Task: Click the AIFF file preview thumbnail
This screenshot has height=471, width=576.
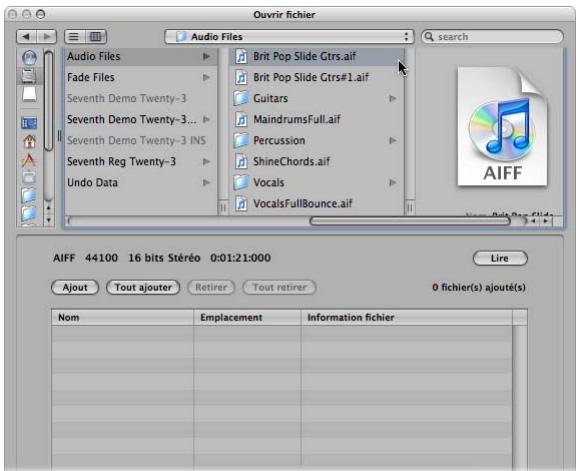Action: pyautogui.click(x=502, y=126)
